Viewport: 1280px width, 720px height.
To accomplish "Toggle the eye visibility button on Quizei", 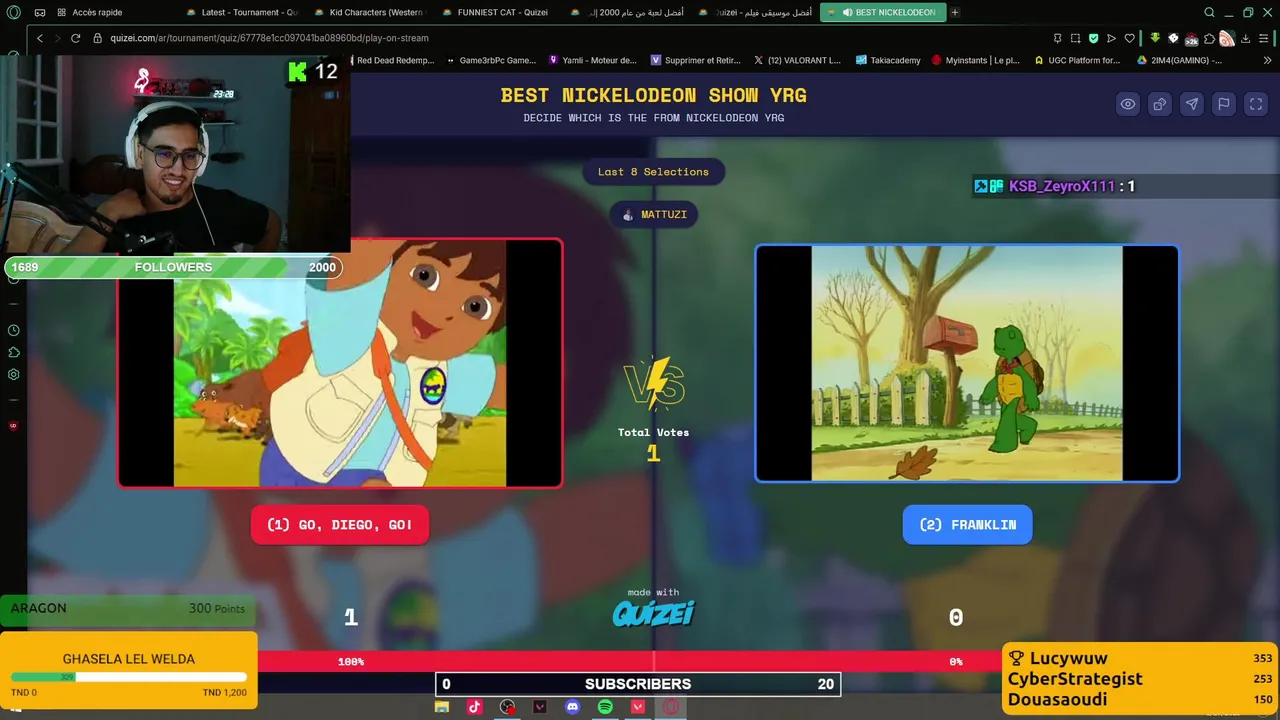I will coord(1128,104).
